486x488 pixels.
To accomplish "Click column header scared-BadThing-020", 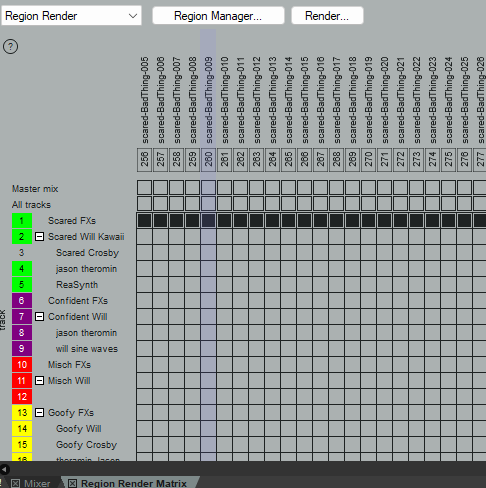I will [x=385, y=100].
